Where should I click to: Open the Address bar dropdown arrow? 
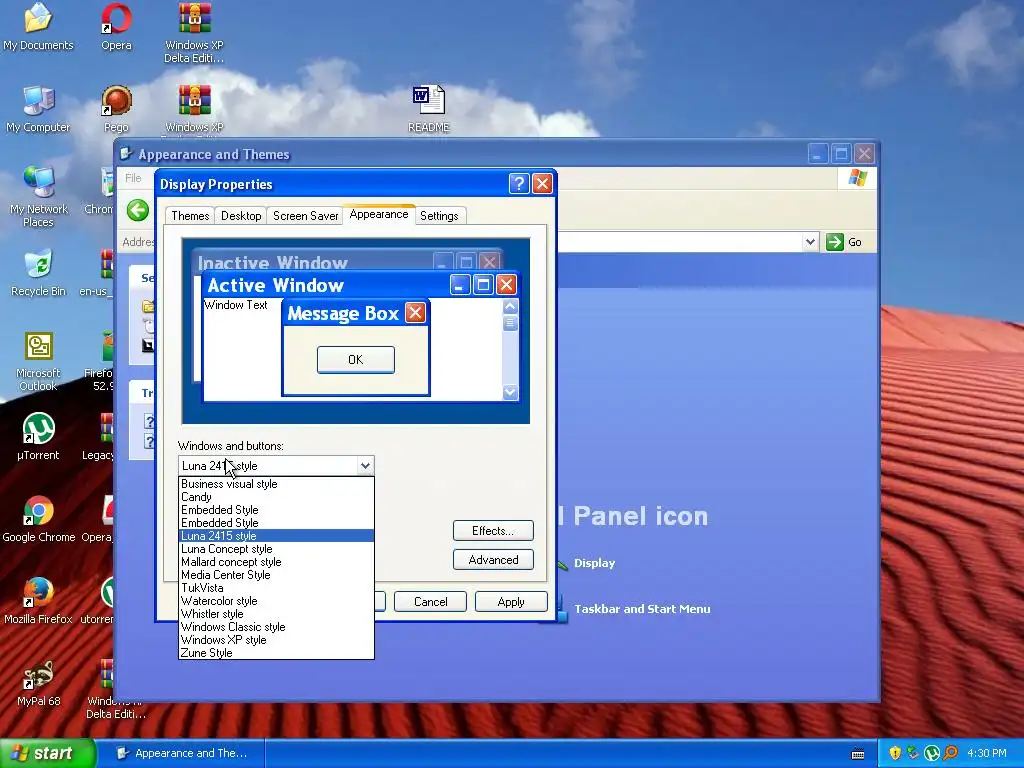[810, 242]
